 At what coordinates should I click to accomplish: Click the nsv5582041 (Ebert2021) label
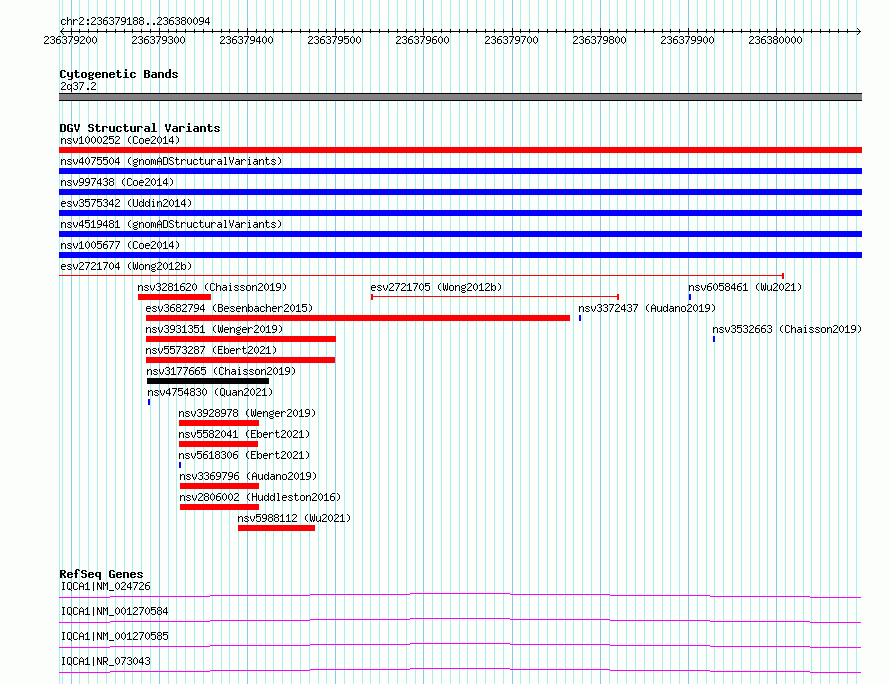pos(244,434)
